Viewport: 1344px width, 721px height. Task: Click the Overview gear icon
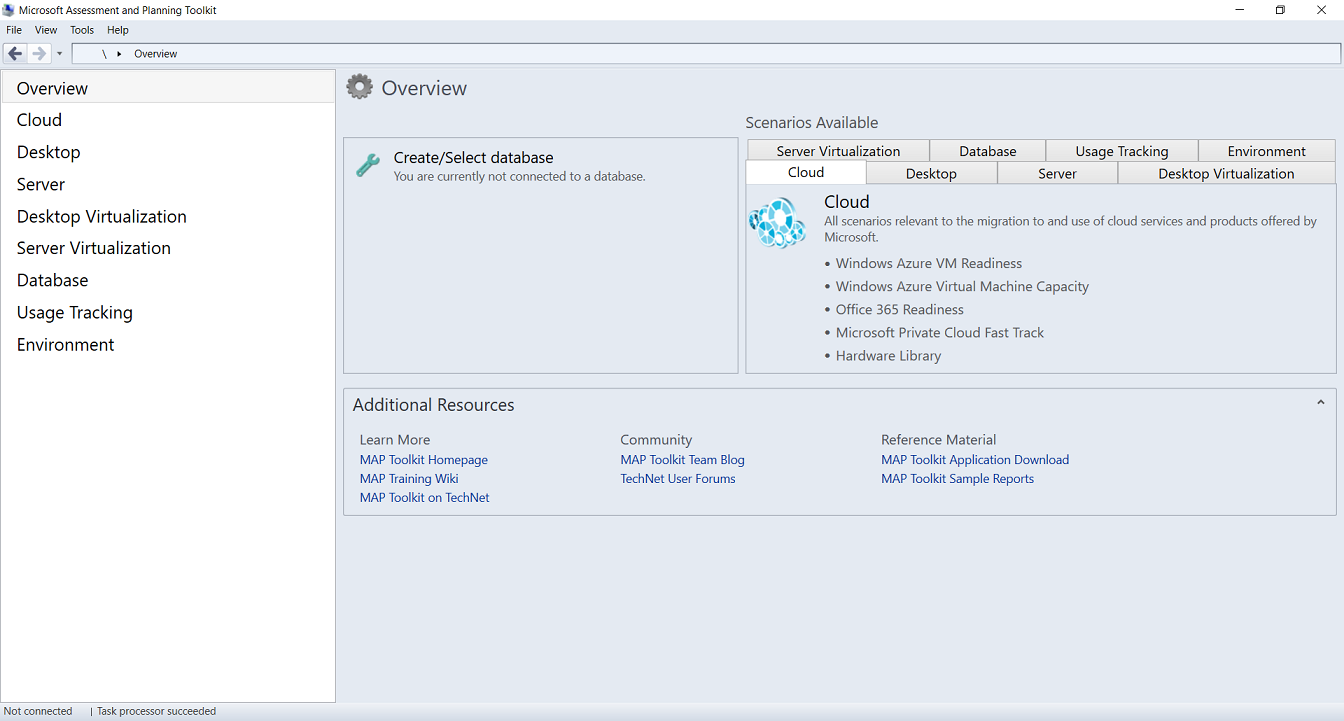tap(359, 87)
